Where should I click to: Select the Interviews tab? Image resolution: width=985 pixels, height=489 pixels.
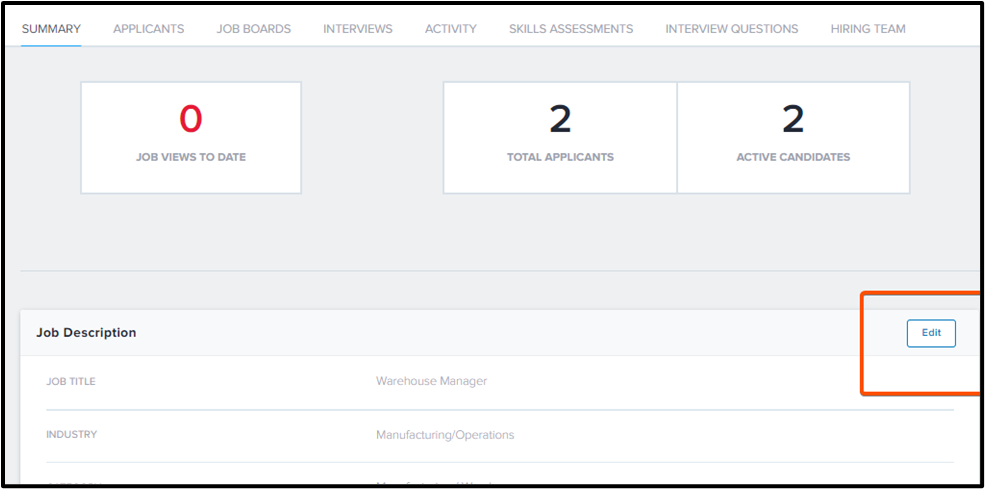[x=357, y=29]
